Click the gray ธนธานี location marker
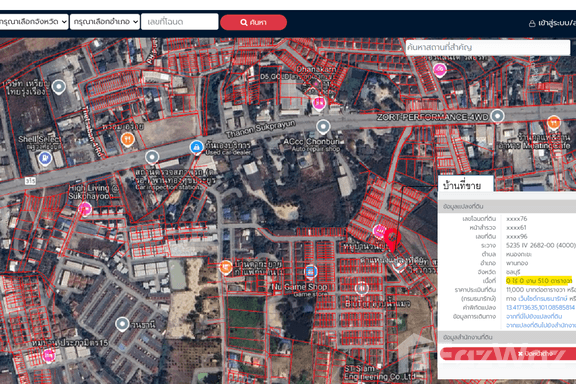This screenshot has width=576, height=384. point(122,324)
